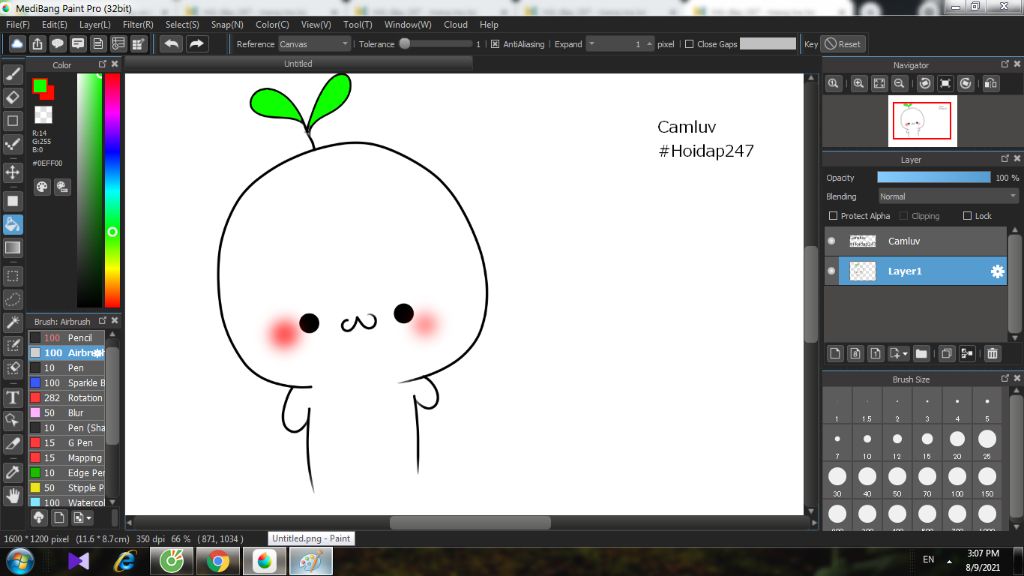Open the View(V) menu
Screen dimensions: 1024x576
[316, 24]
